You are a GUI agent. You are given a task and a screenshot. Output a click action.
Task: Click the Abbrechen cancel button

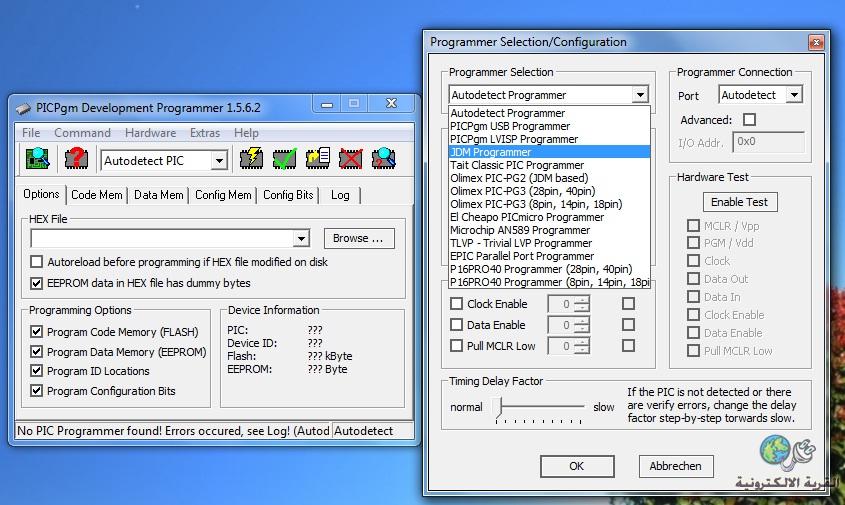676,466
